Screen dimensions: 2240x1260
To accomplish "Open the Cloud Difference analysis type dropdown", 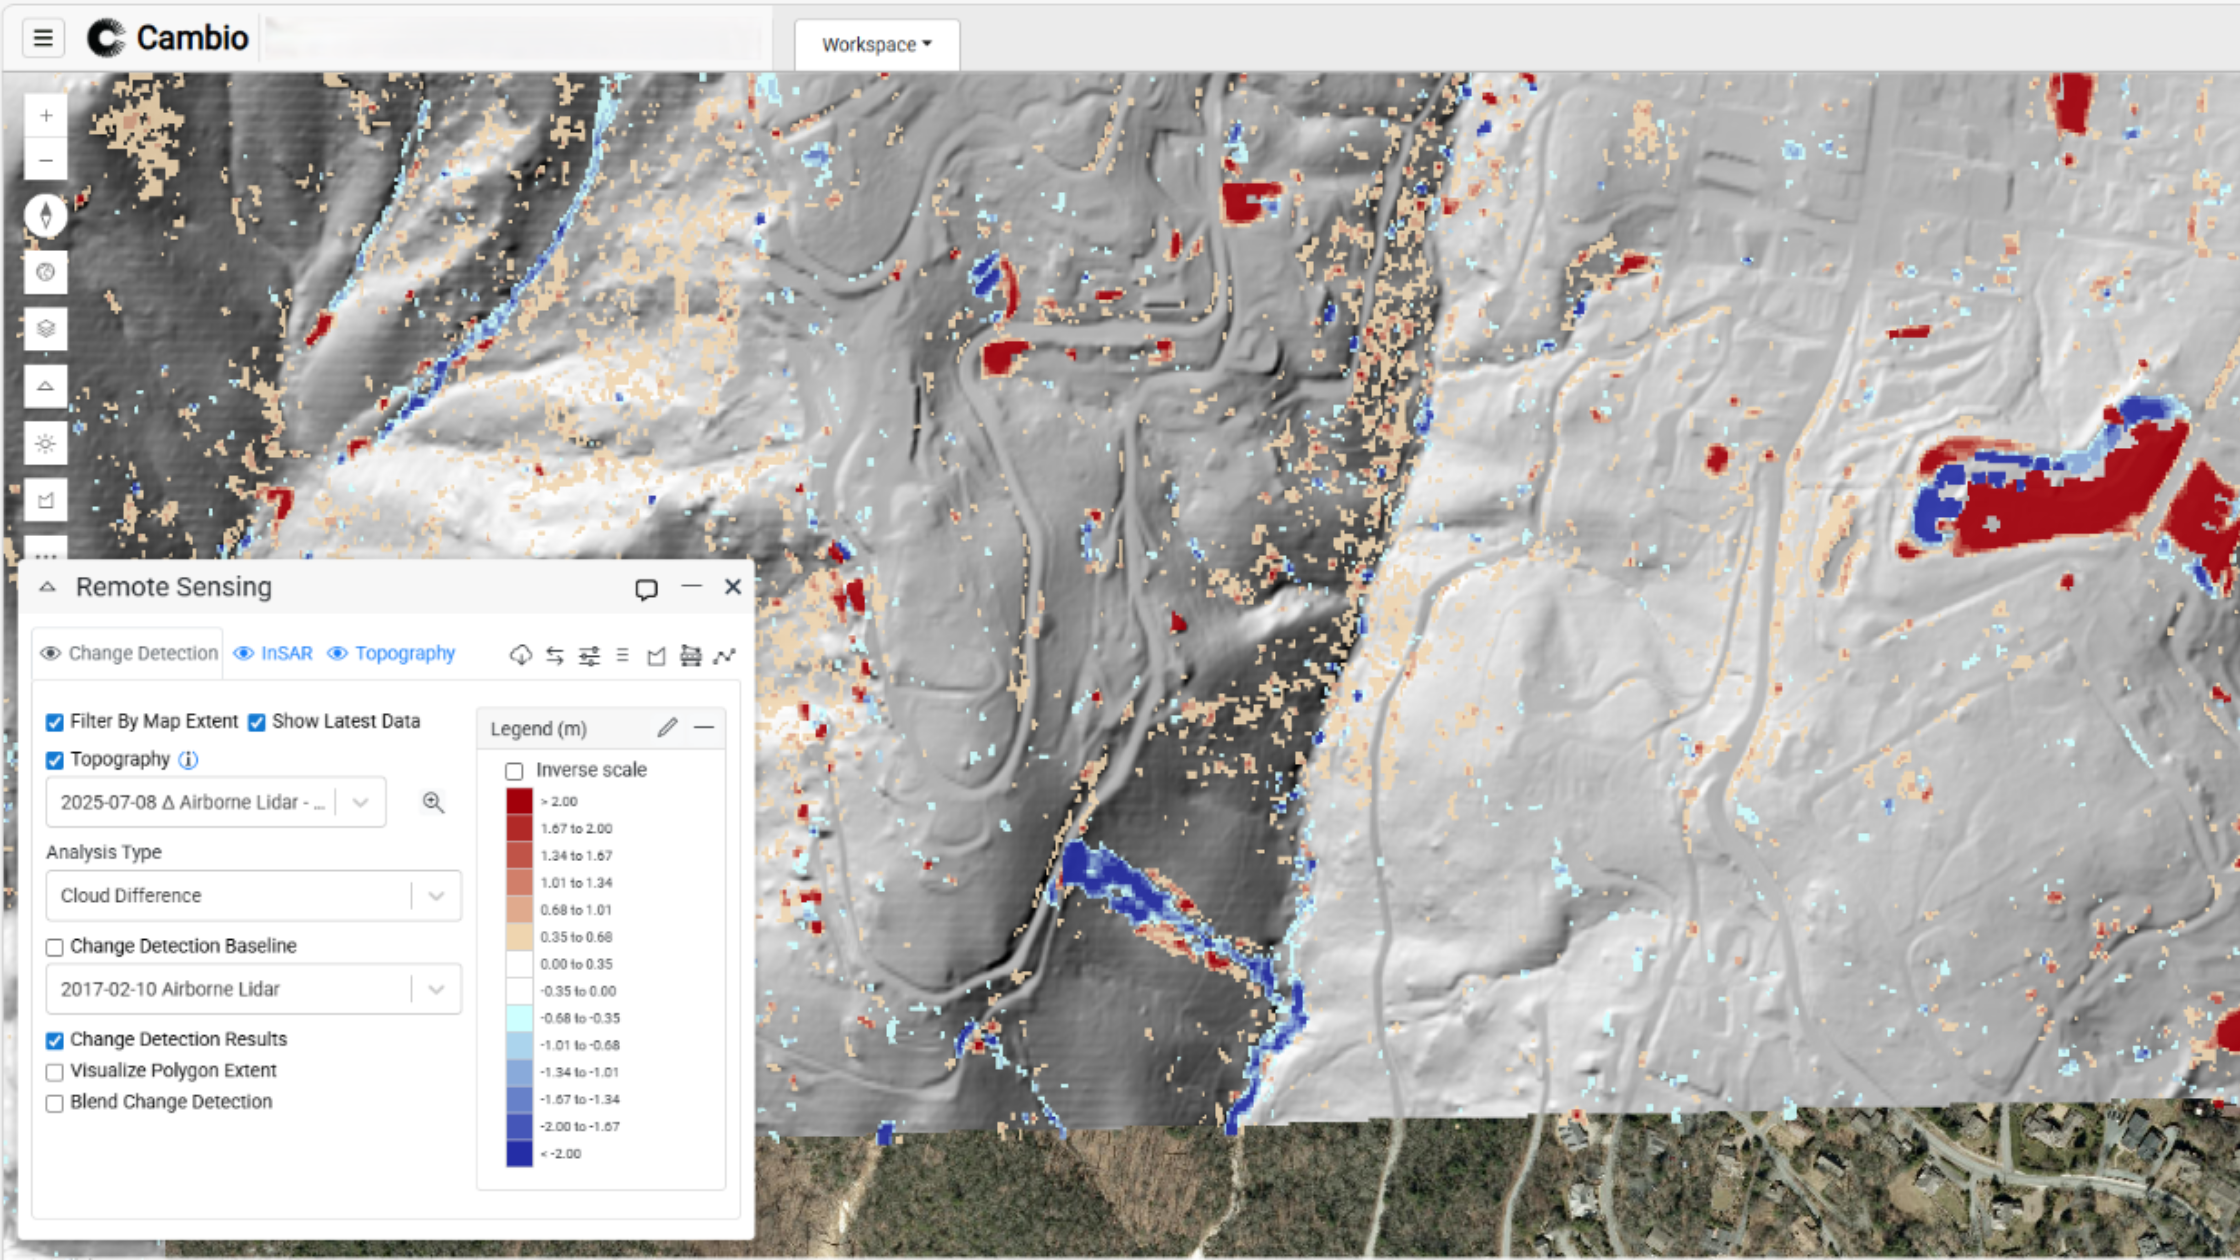I will pyautogui.click(x=253, y=896).
